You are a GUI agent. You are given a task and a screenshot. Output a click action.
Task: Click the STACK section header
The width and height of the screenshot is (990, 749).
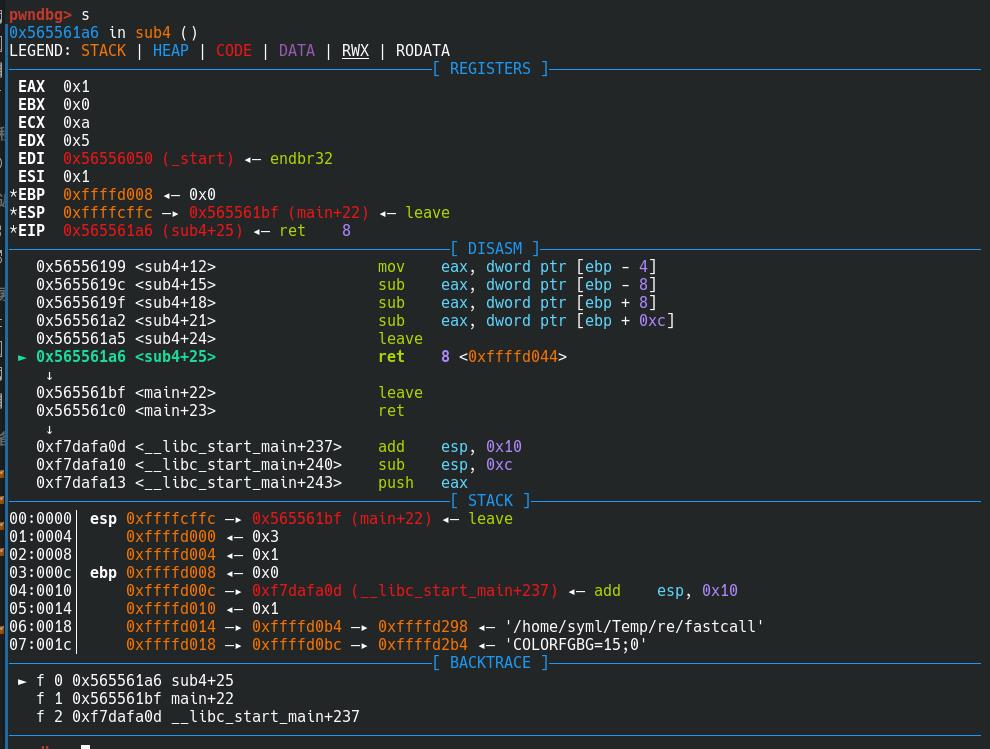coord(490,501)
